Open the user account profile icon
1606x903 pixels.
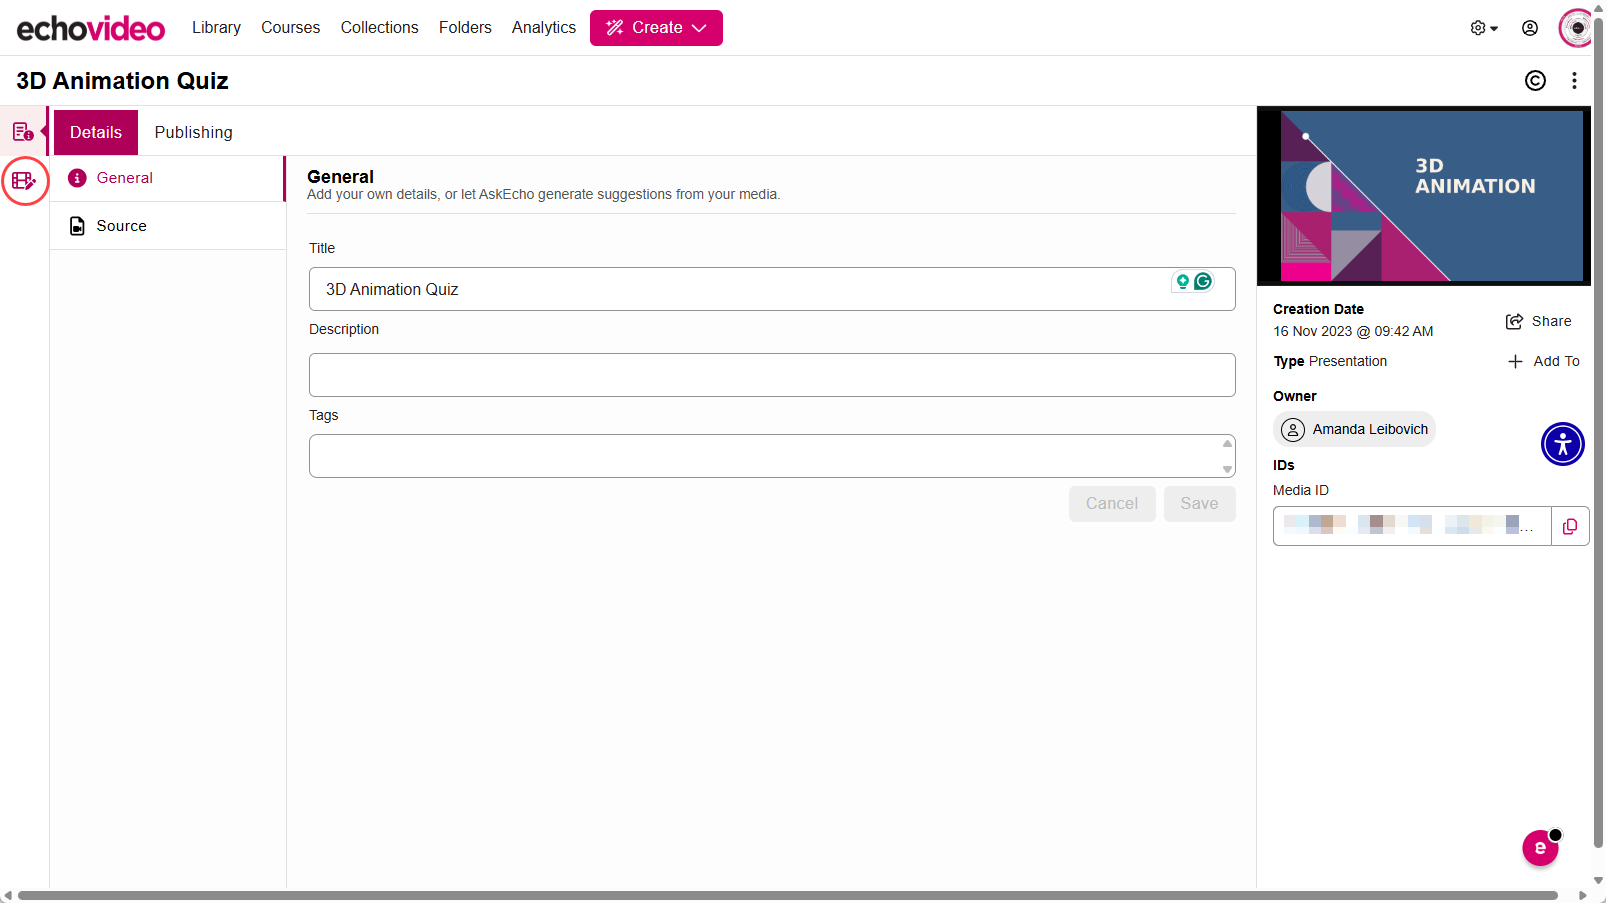click(x=1529, y=28)
